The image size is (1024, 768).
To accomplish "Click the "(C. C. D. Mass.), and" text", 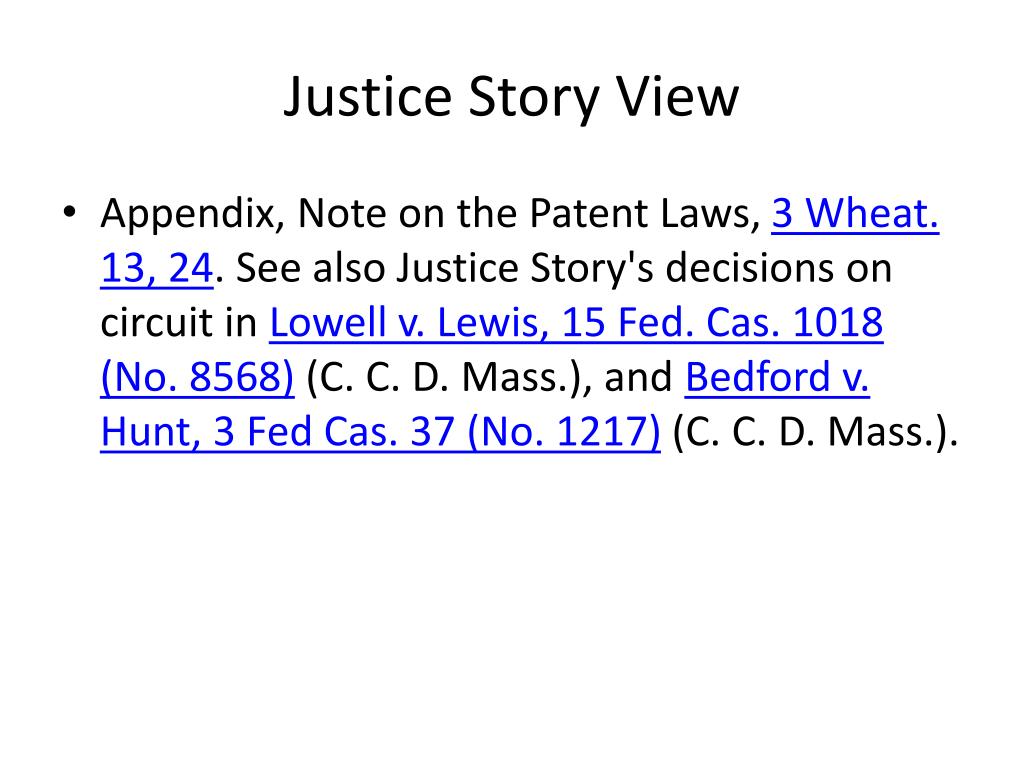I will tap(489, 377).
